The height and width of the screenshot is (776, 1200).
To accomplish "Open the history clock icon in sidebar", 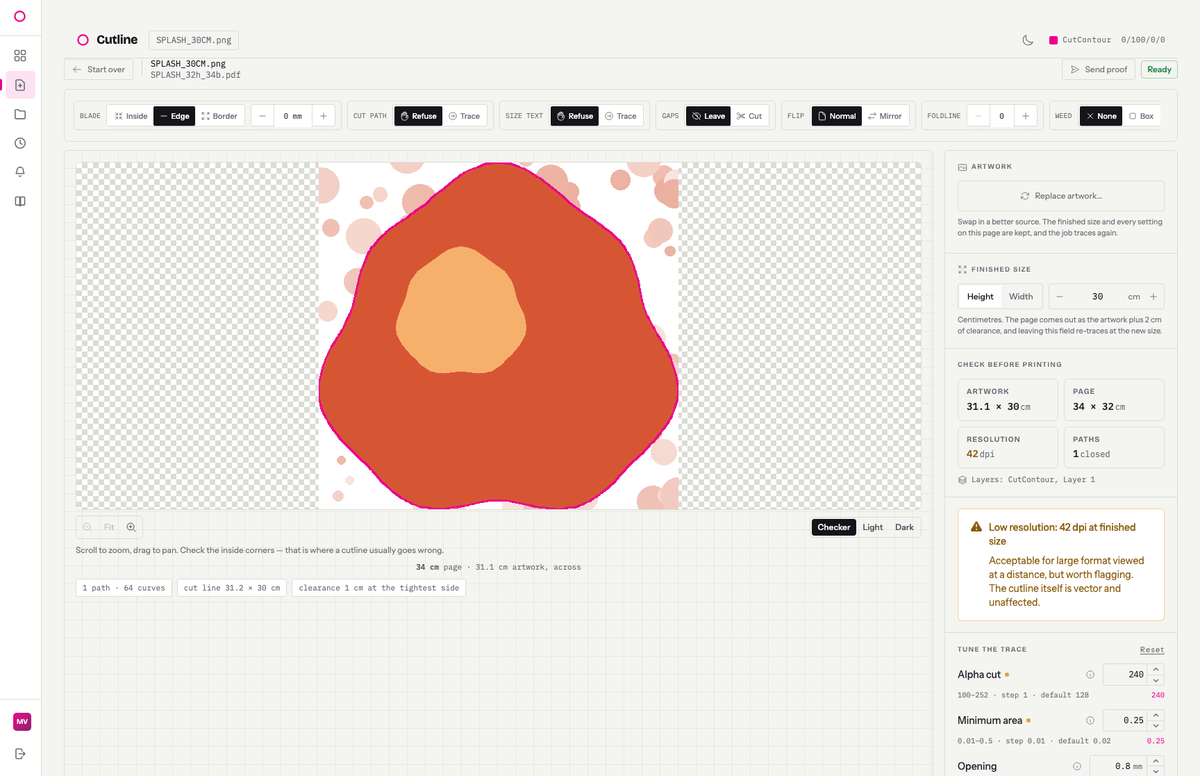I will 20,143.
